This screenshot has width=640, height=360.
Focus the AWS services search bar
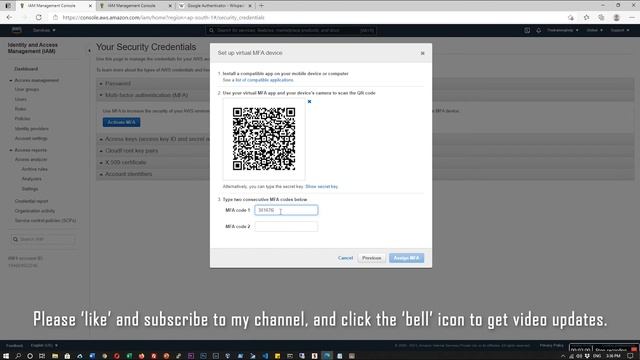(291, 30)
